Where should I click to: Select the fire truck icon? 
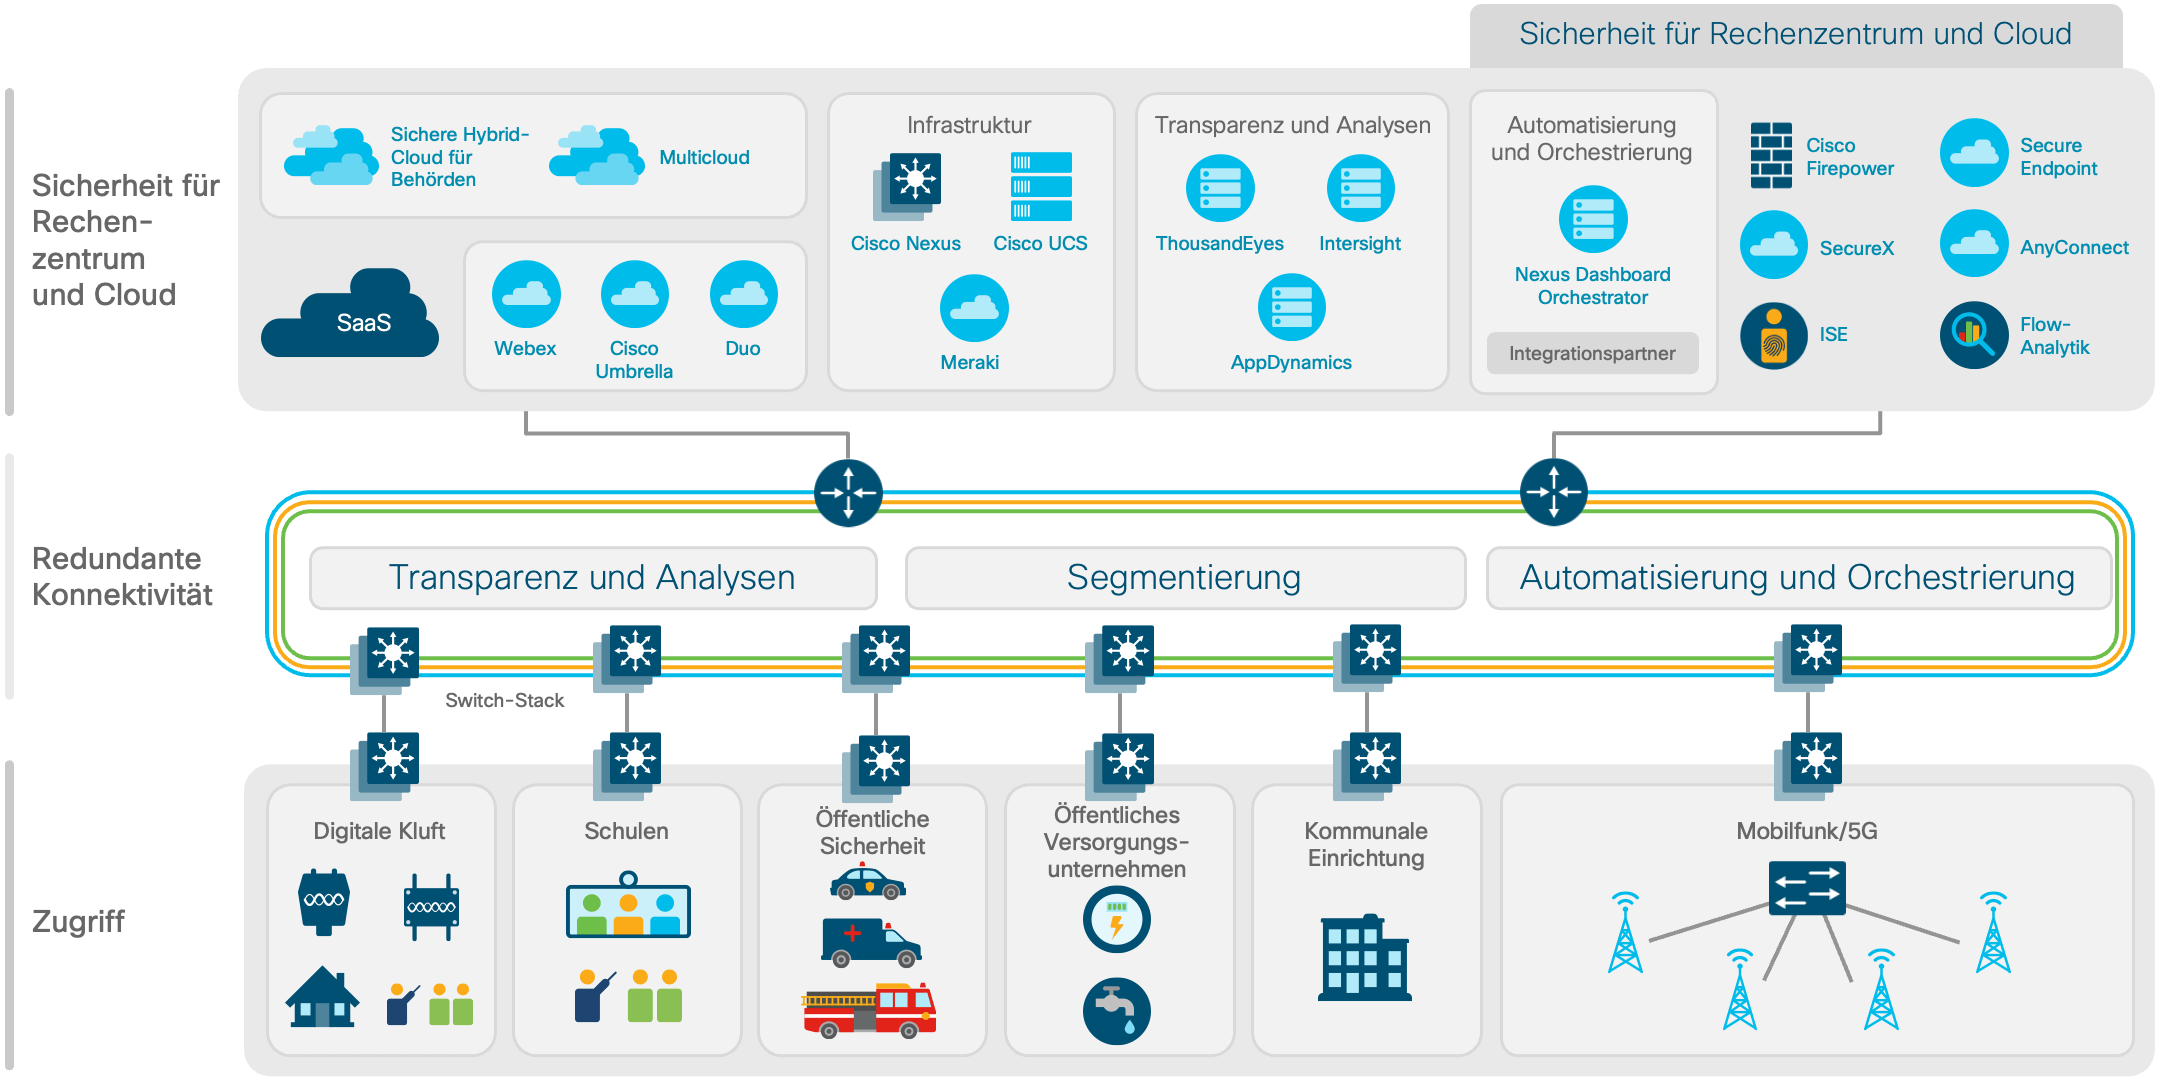(869, 1010)
